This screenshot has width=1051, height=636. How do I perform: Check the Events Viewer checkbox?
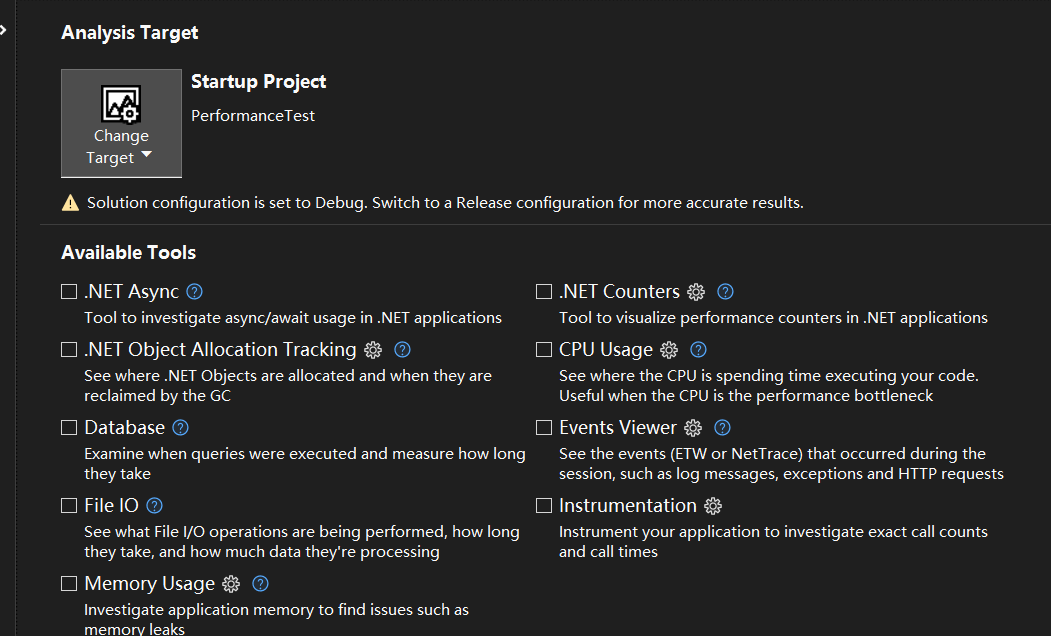pyautogui.click(x=544, y=428)
